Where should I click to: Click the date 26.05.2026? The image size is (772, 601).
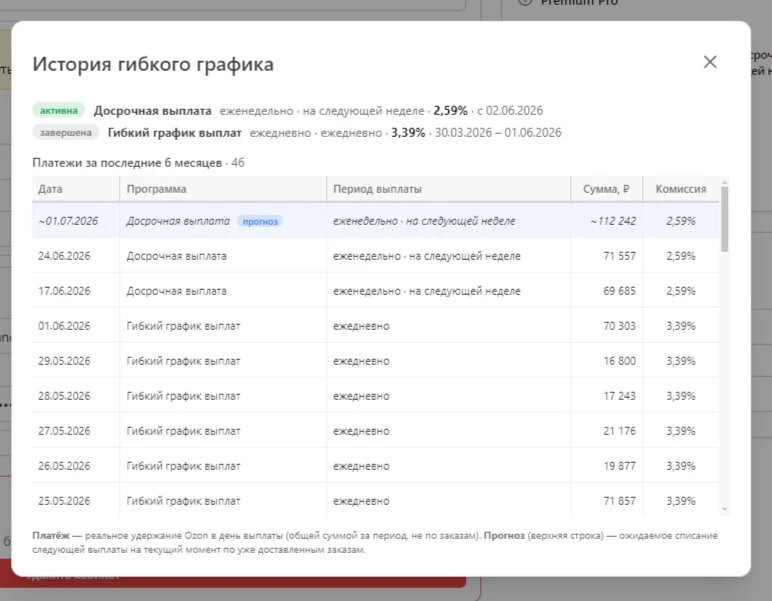tap(64, 466)
